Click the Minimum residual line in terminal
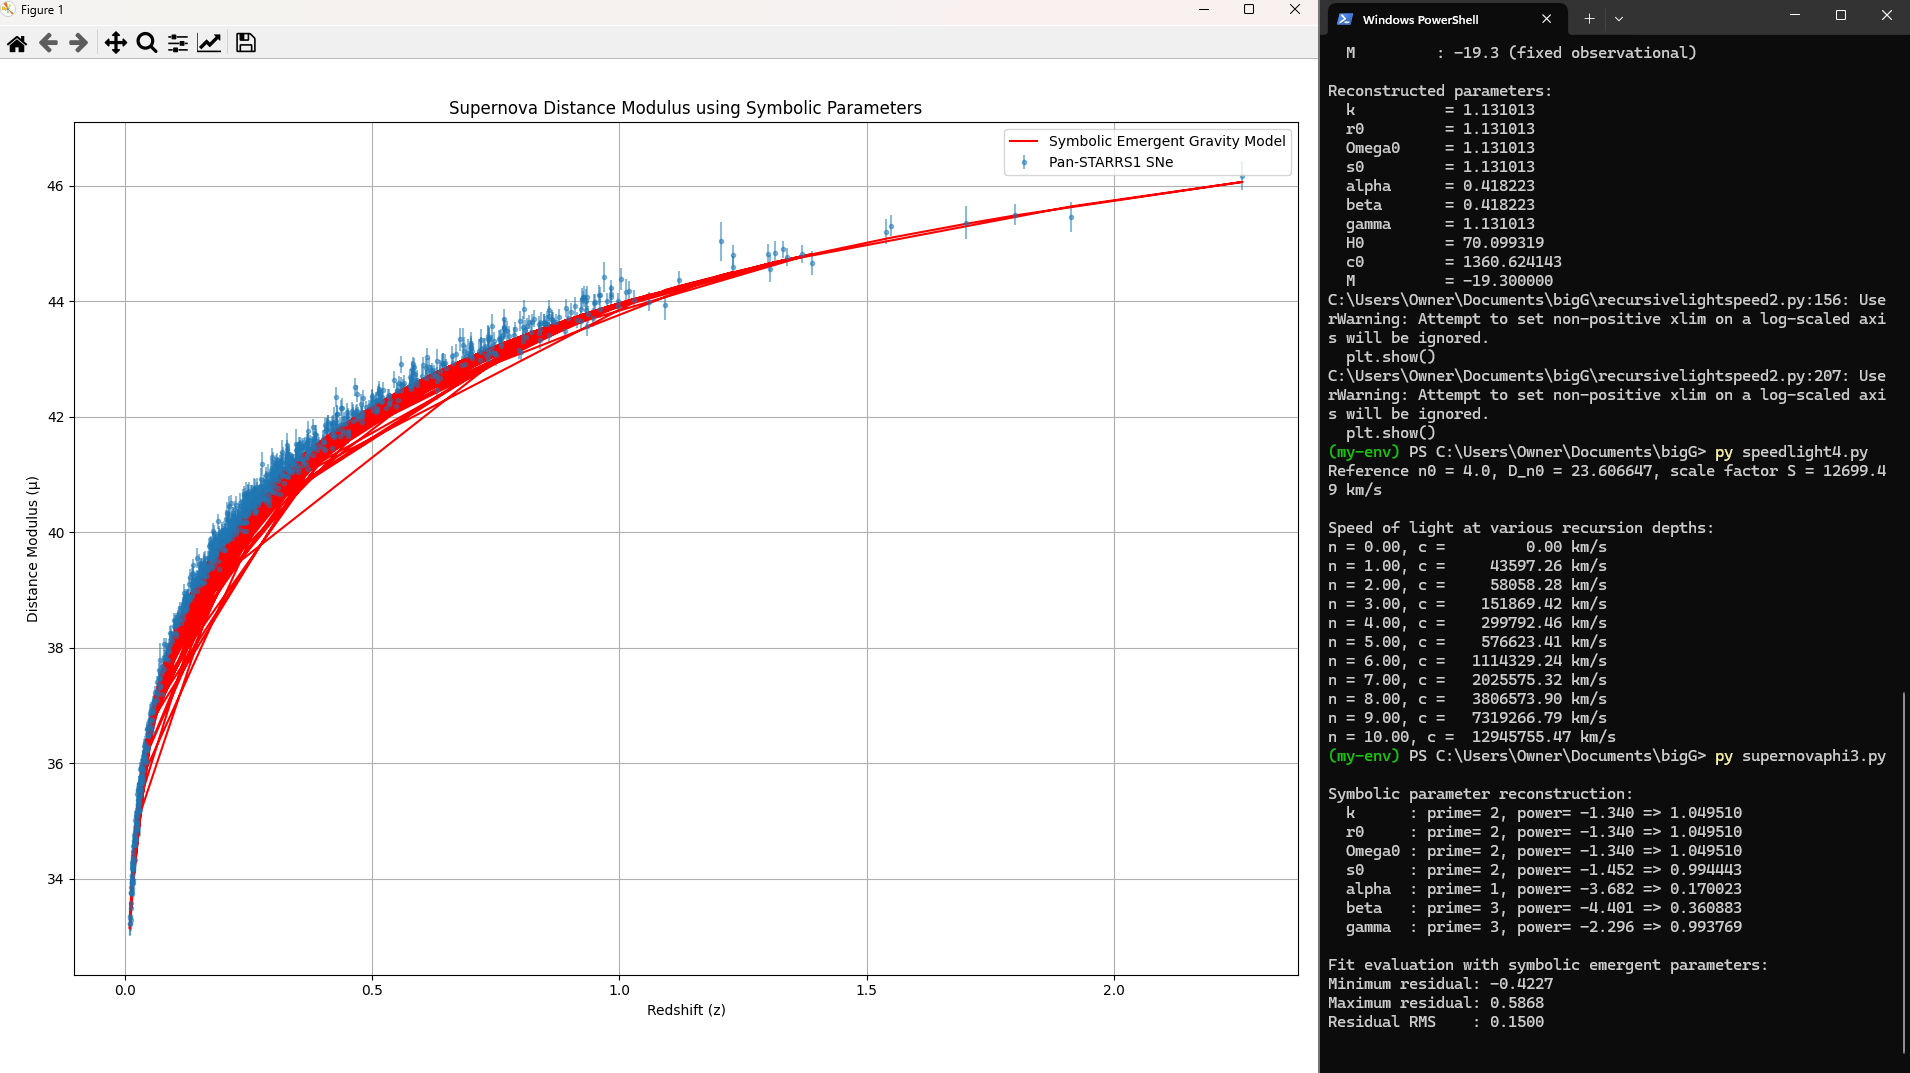1910x1073 pixels. [x=1440, y=984]
